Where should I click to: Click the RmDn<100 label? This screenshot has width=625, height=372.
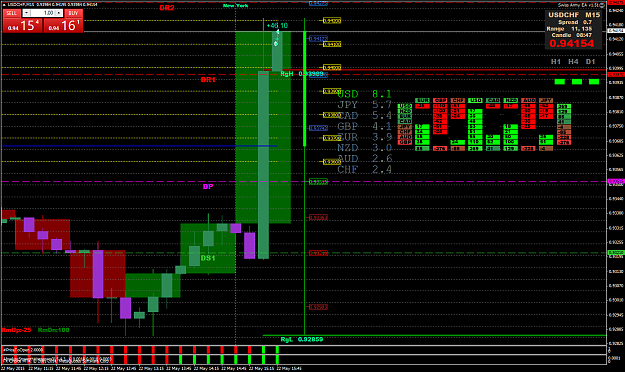(54, 330)
